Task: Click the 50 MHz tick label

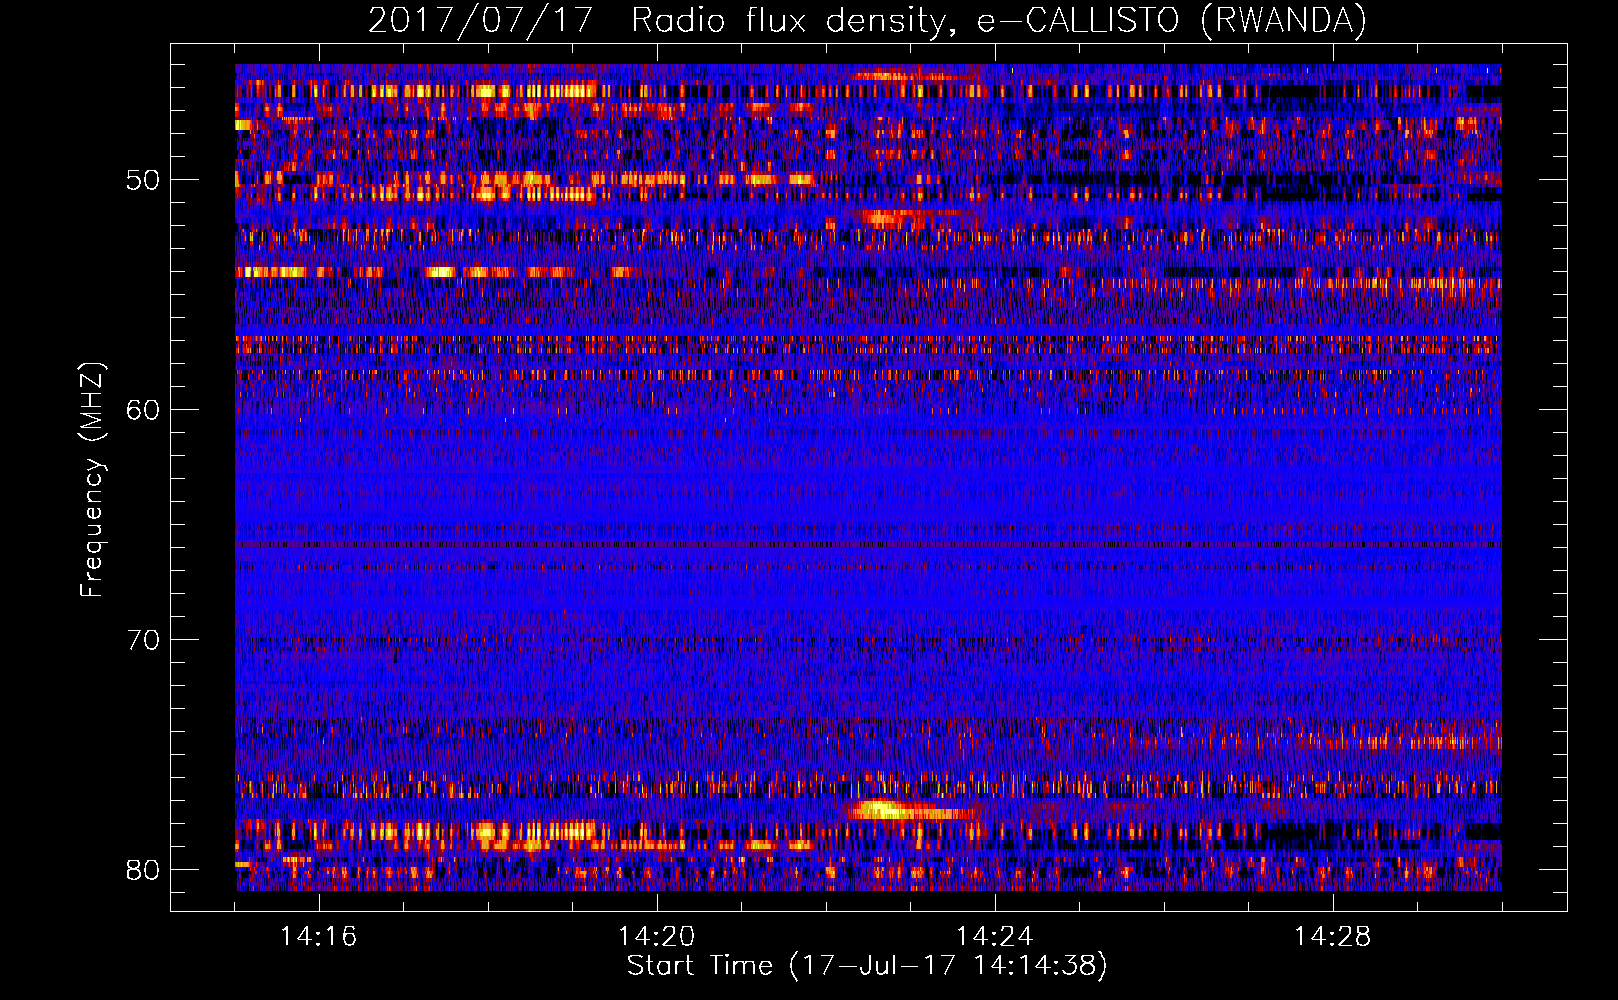Action: 143,180
